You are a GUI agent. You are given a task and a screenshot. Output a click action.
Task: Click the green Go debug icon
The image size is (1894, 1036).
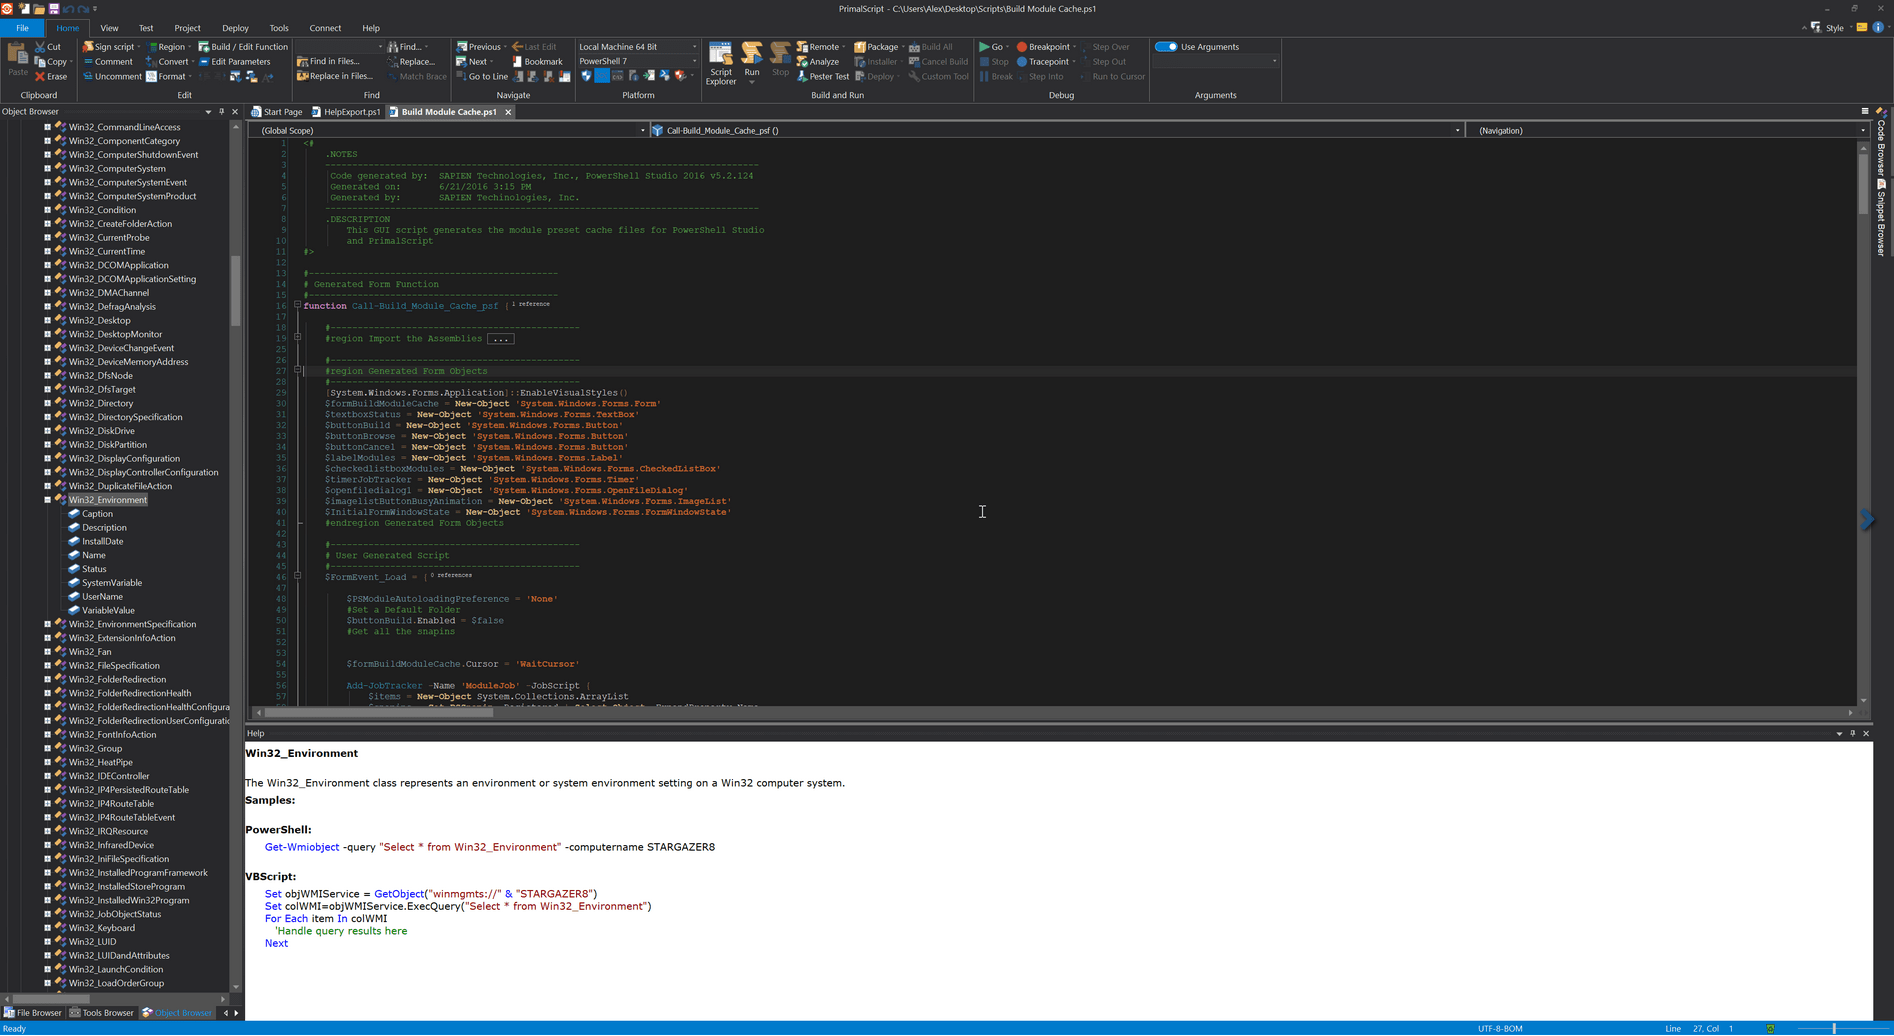click(x=984, y=47)
